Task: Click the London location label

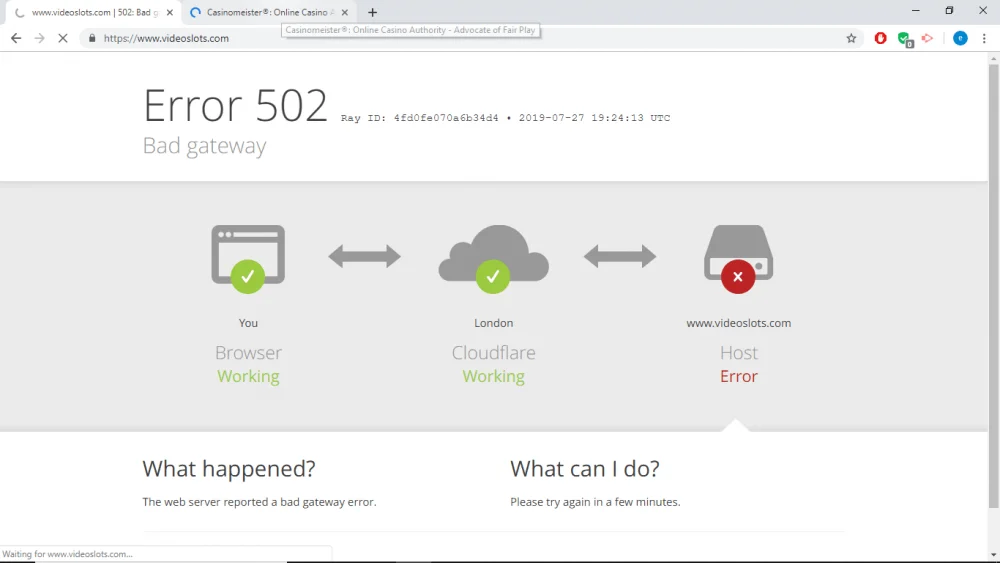Action: (x=493, y=323)
